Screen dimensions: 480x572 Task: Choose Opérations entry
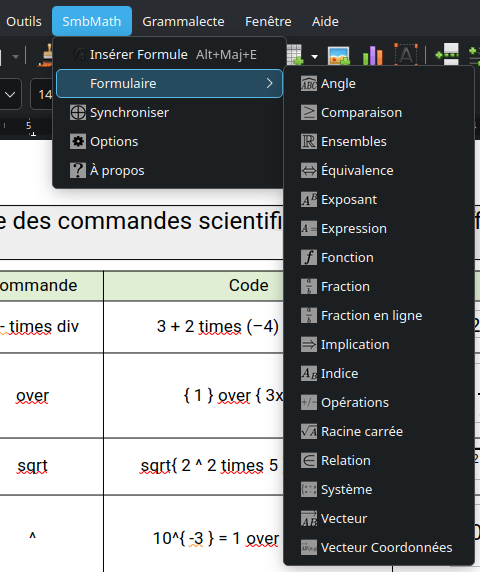click(379, 402)
